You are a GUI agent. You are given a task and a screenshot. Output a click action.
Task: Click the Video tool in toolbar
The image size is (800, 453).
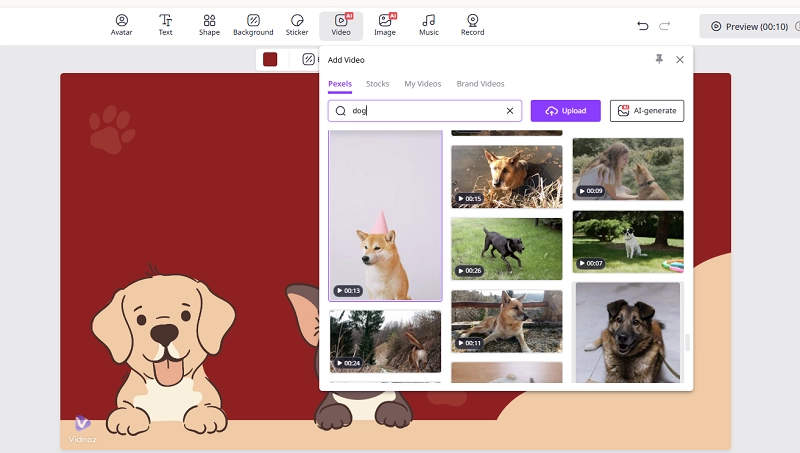[341, 26]
